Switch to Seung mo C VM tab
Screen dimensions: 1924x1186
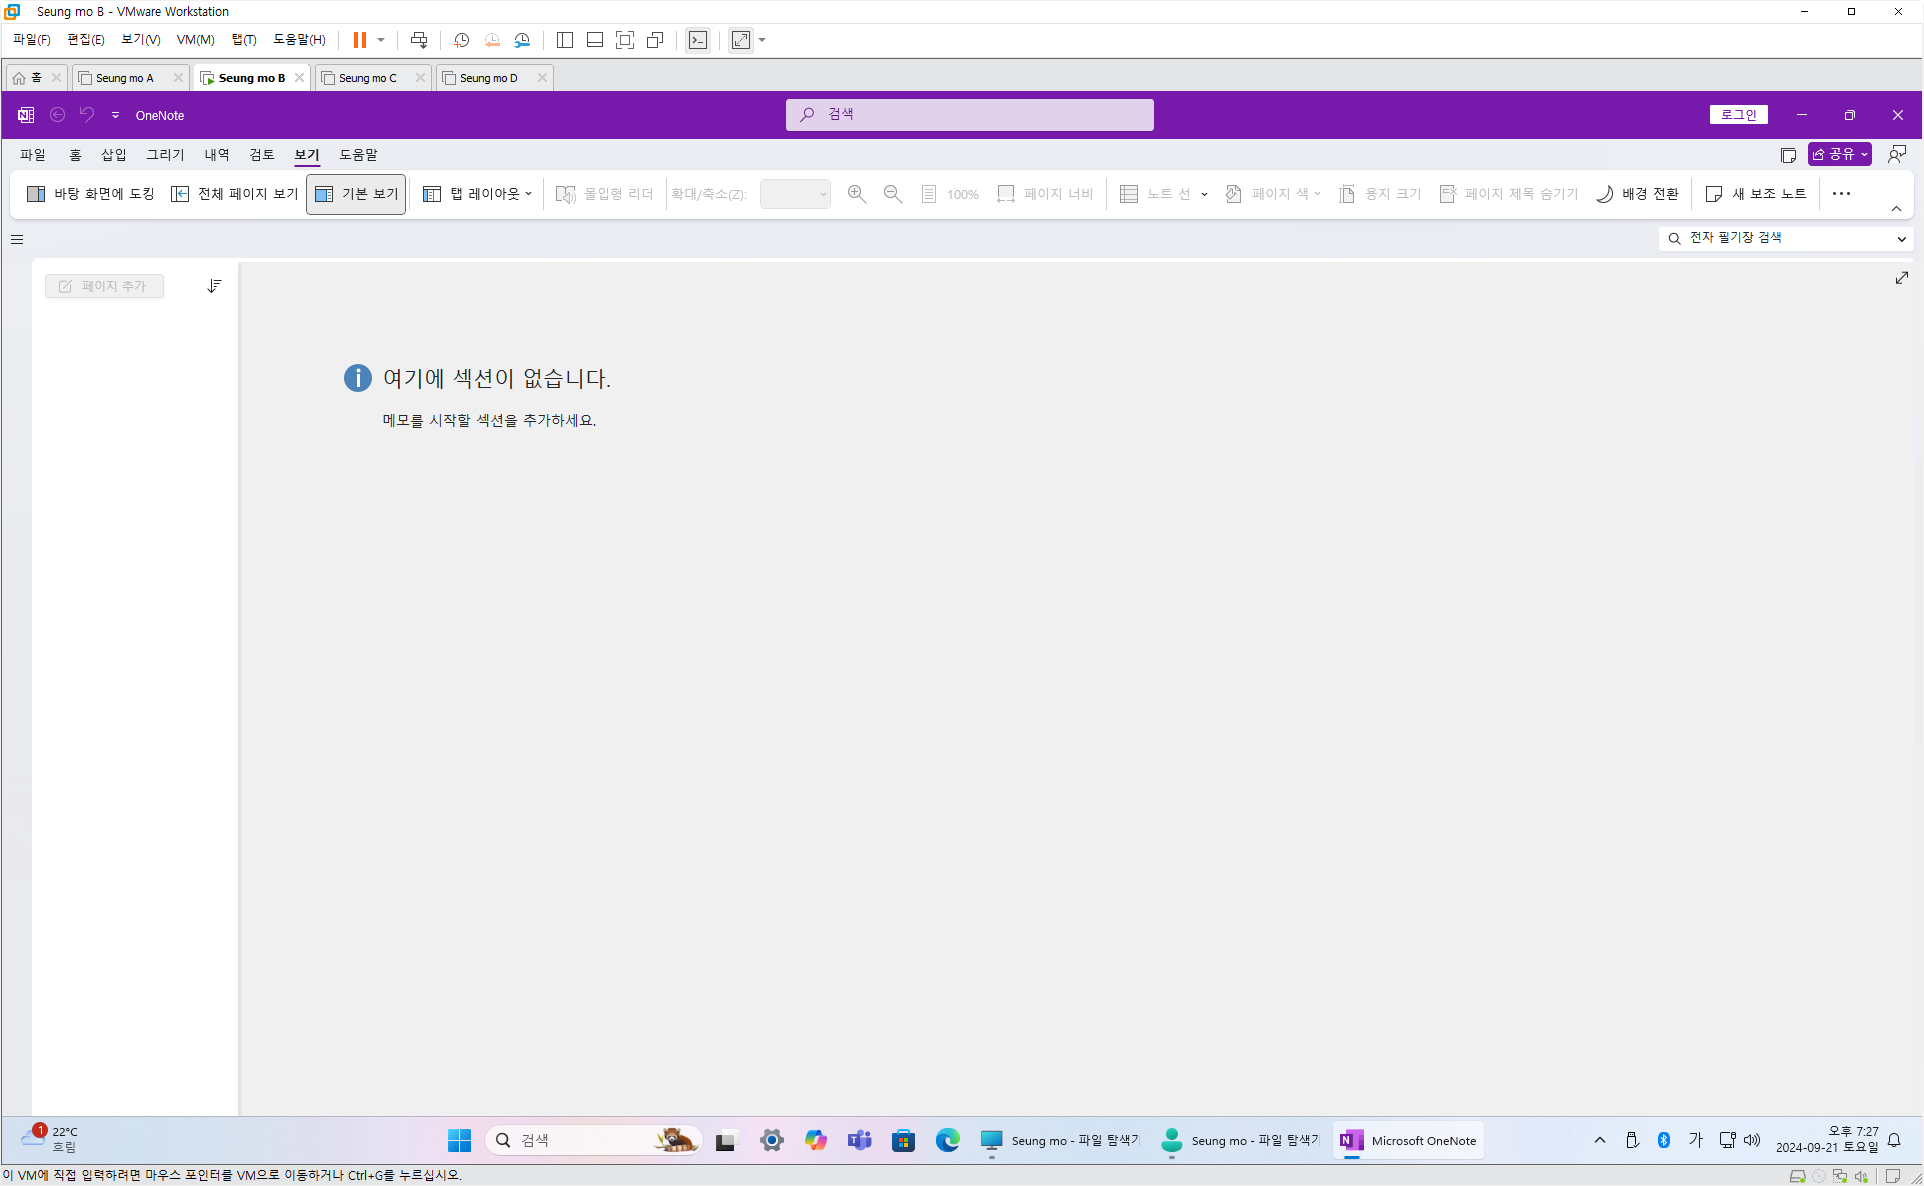(367, 78)
